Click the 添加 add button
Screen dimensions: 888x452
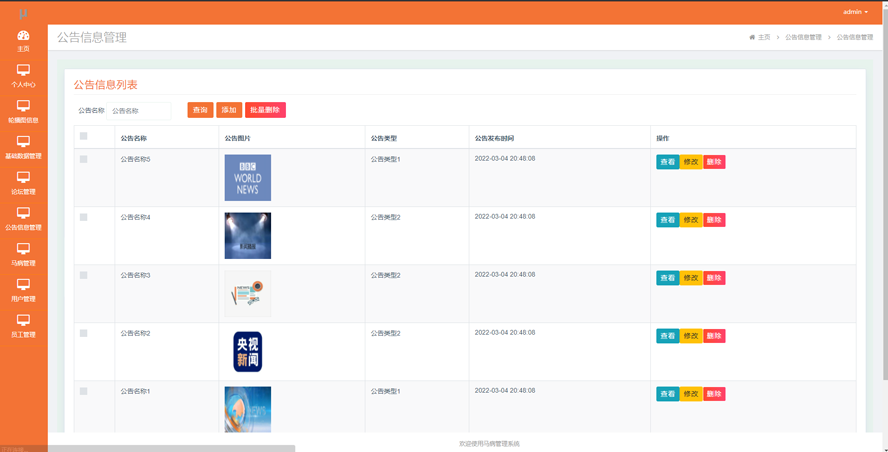click(x=229, y=110)
